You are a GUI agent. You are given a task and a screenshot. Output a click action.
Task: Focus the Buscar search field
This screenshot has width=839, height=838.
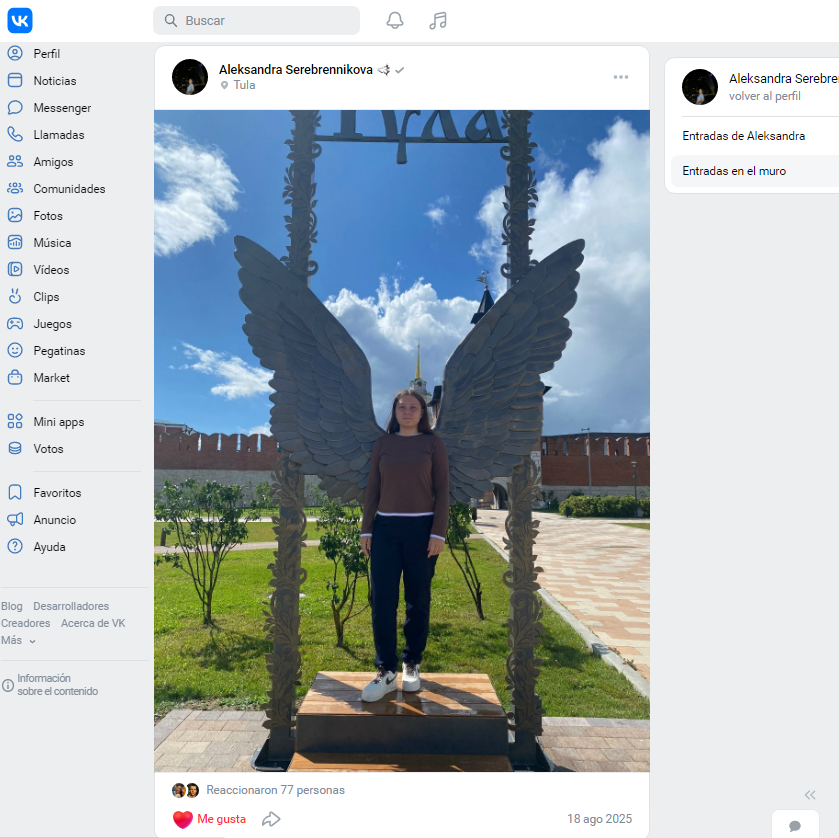click(256, 20)
